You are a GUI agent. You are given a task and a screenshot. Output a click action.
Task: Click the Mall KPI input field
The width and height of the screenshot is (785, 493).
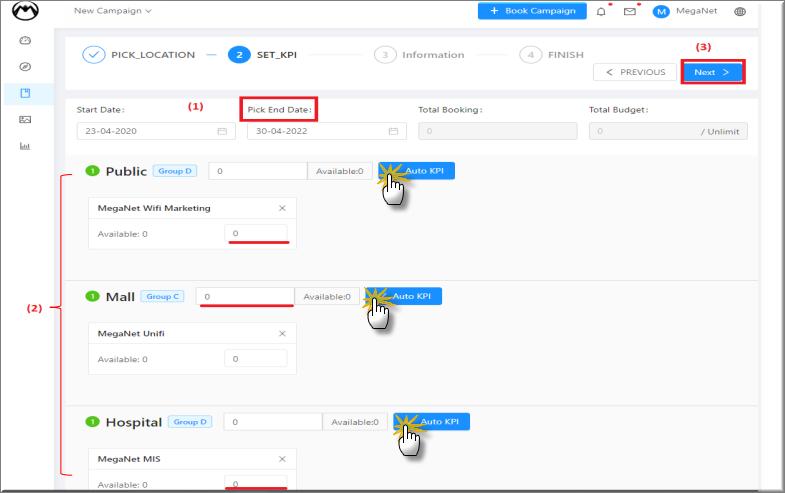[x=245, y=296]
